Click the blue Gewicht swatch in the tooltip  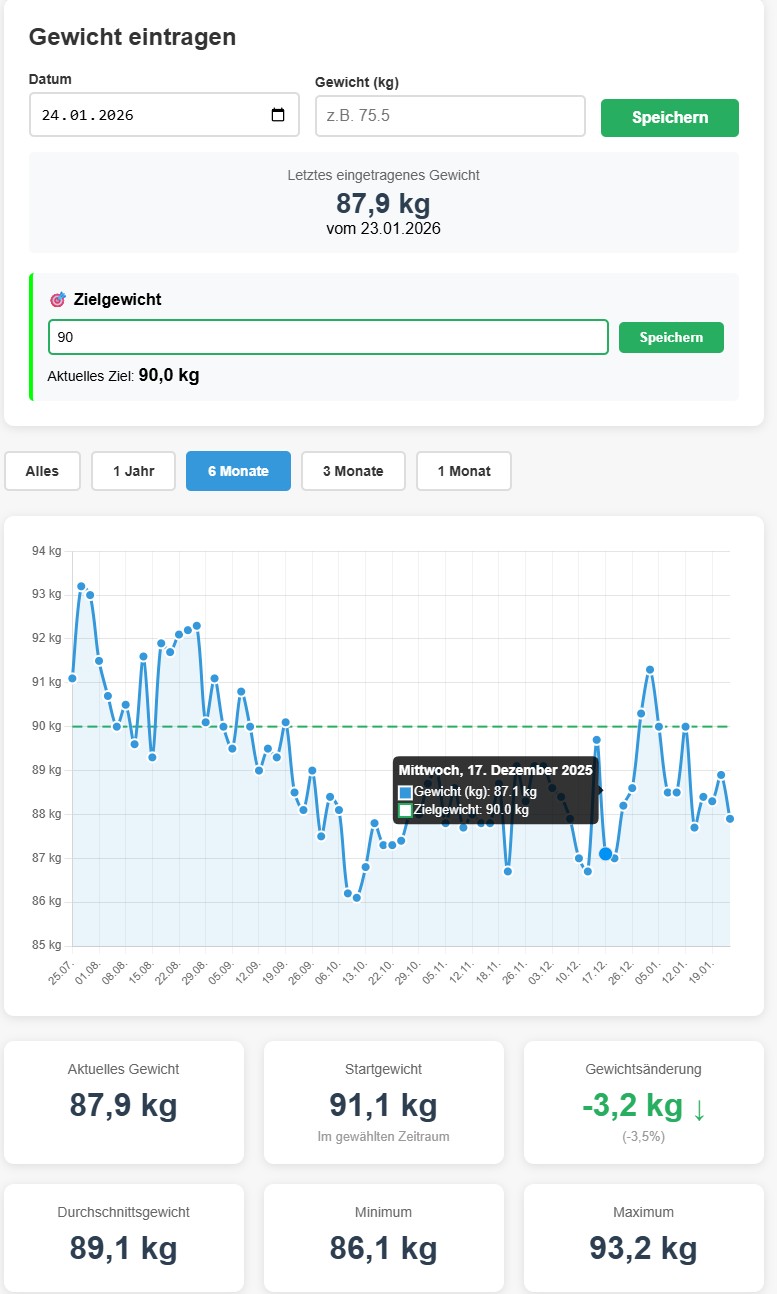click(x=406, y=792)
